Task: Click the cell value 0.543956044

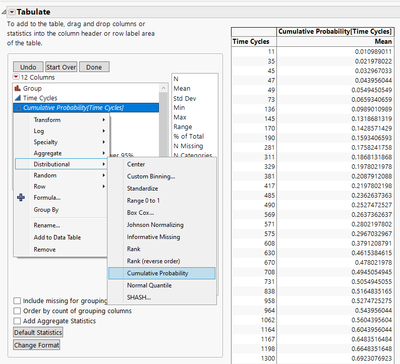Action: point(373,310)
